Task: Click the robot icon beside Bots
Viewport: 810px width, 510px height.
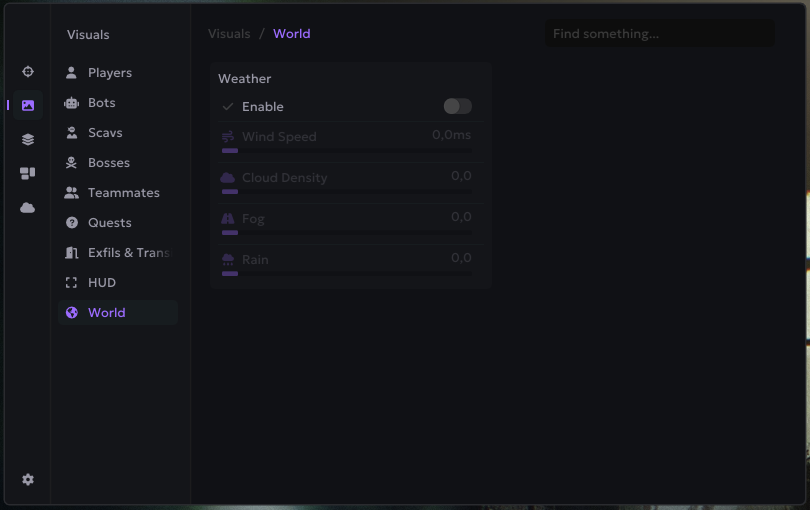Action: [x=72, y=103]
